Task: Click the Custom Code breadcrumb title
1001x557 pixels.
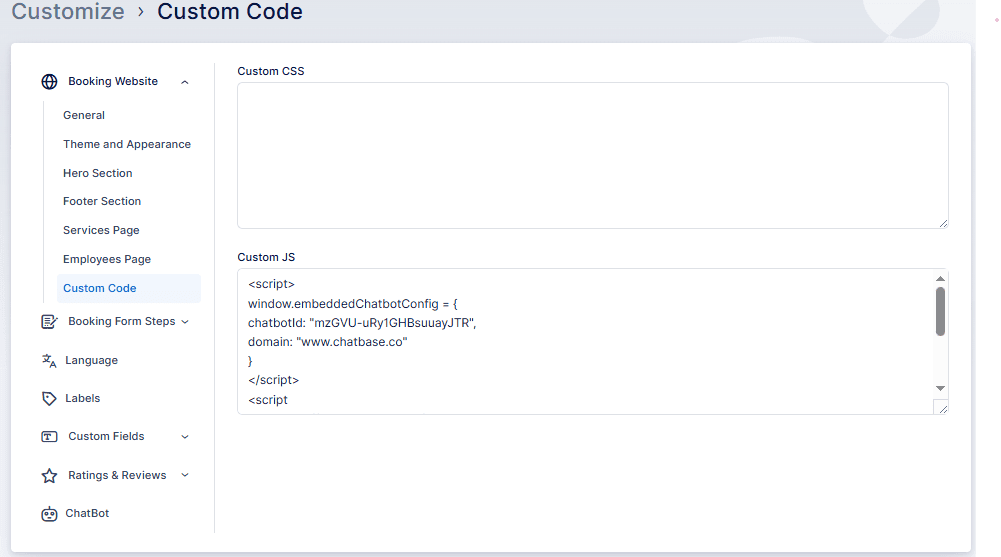Action: click(x=230, y=11)
